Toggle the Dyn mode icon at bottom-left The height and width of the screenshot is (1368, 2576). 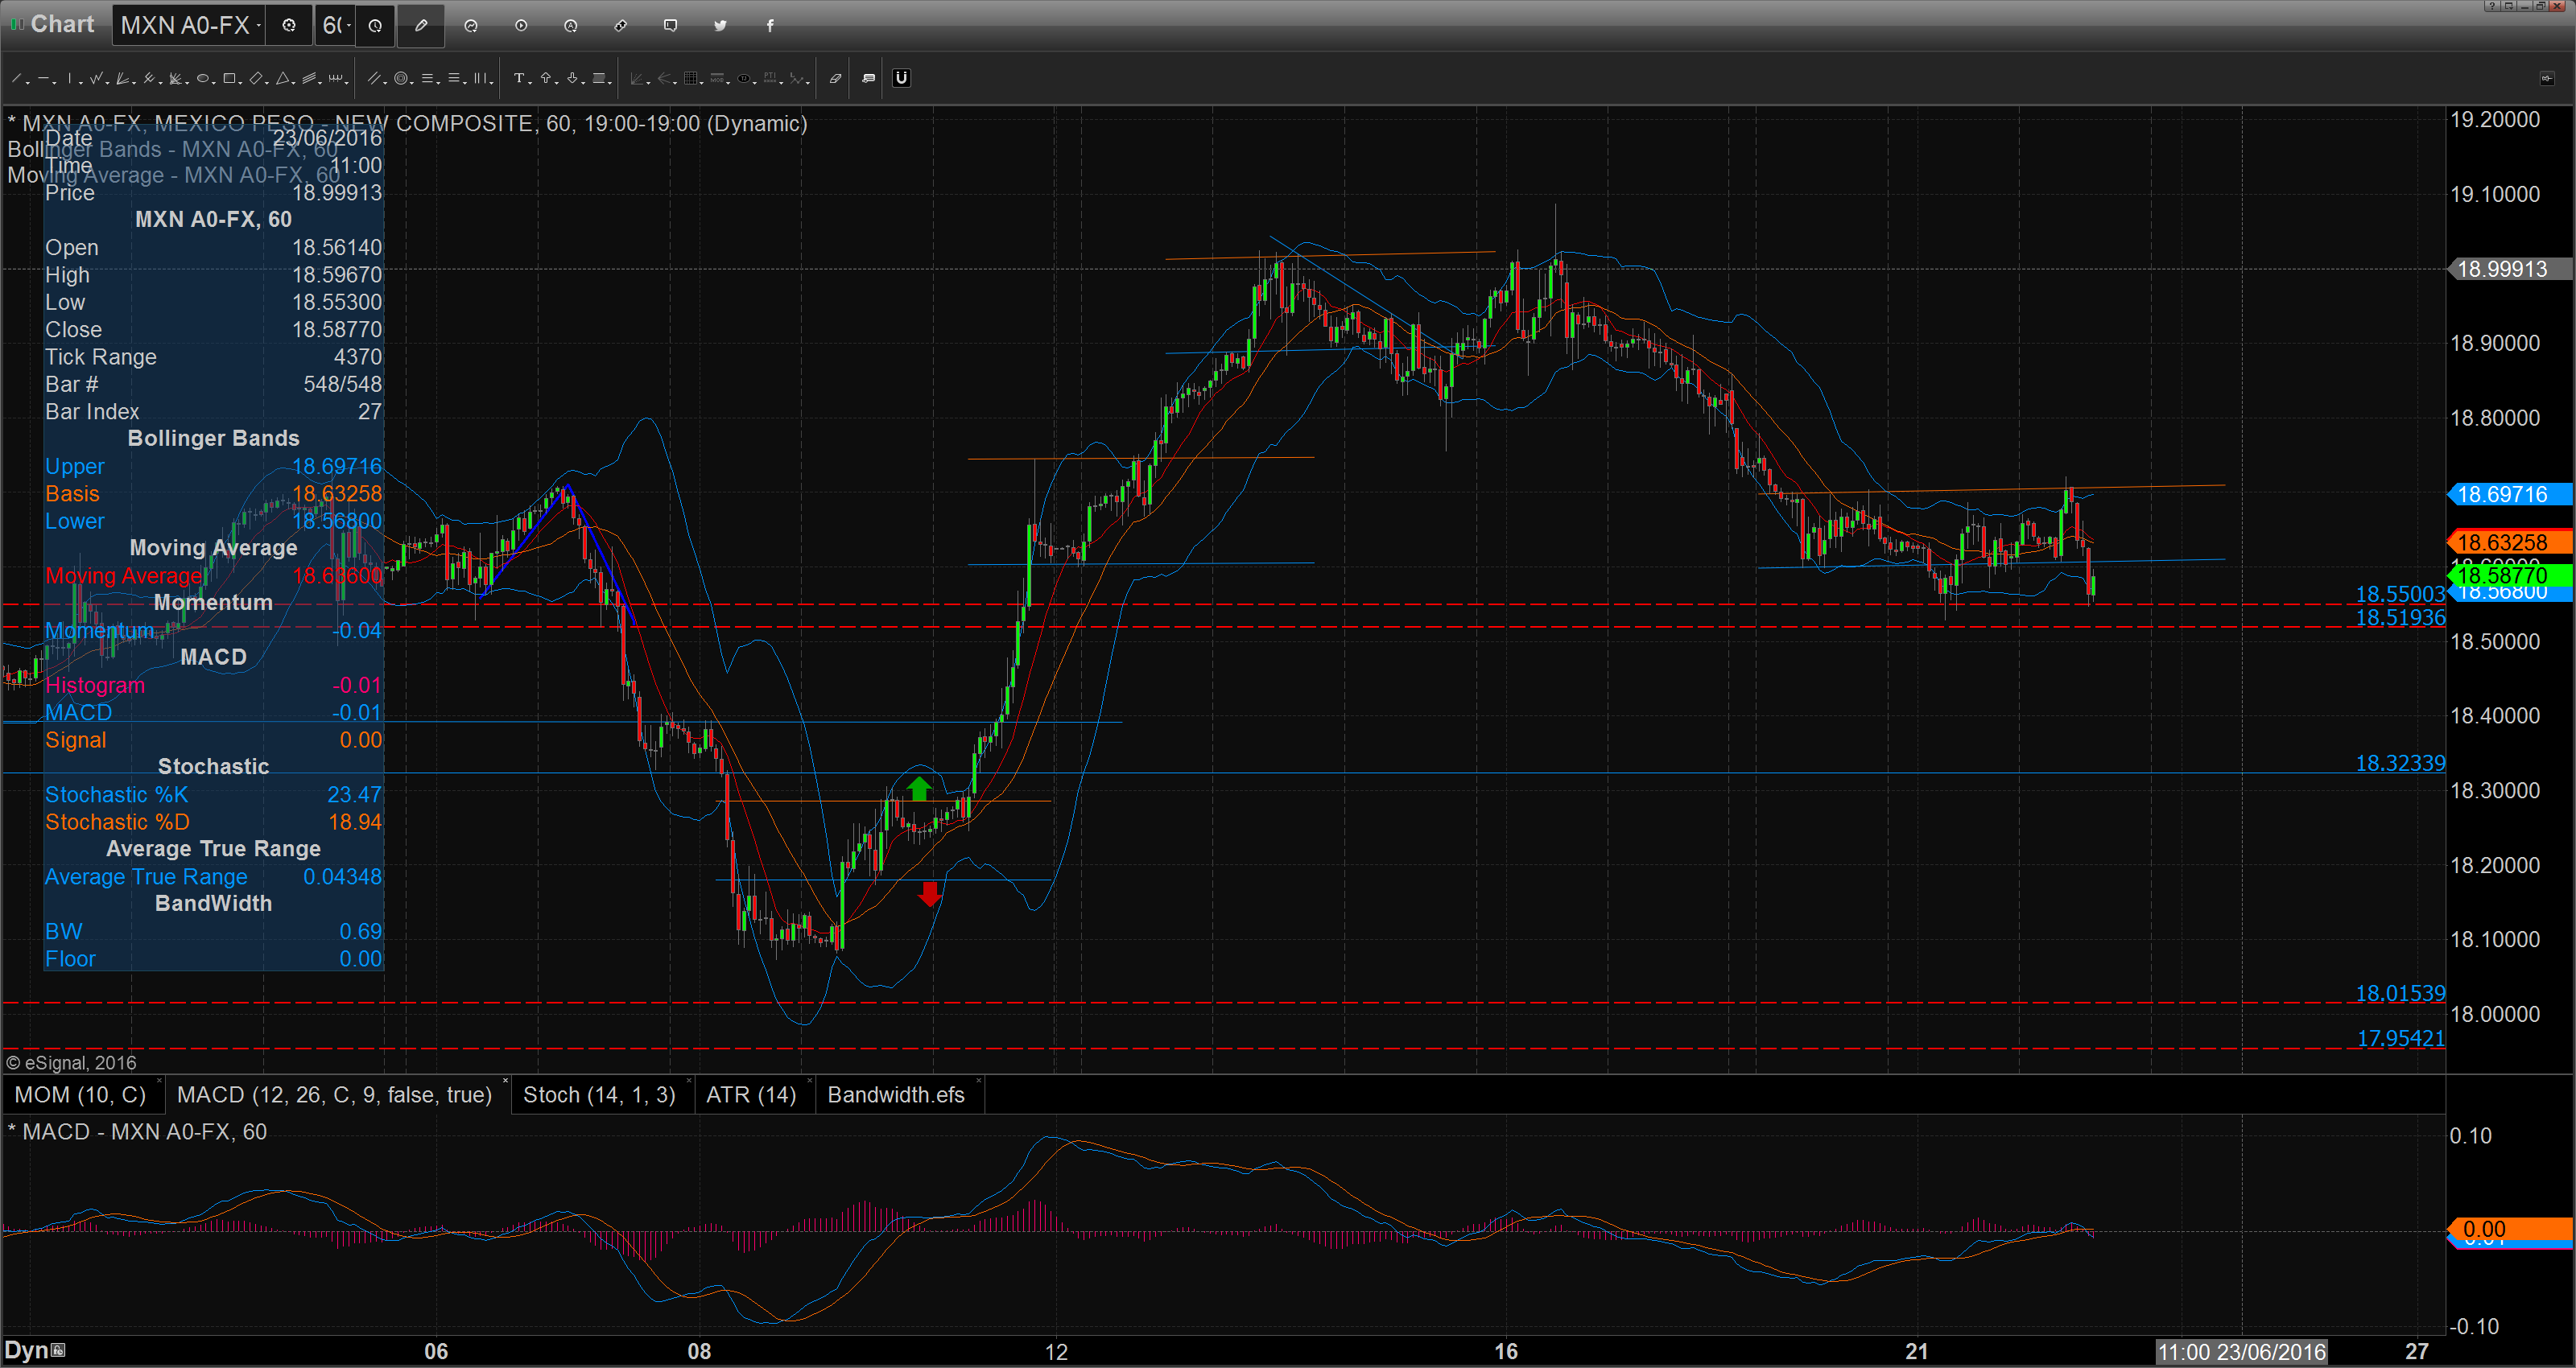point(59,1350)
